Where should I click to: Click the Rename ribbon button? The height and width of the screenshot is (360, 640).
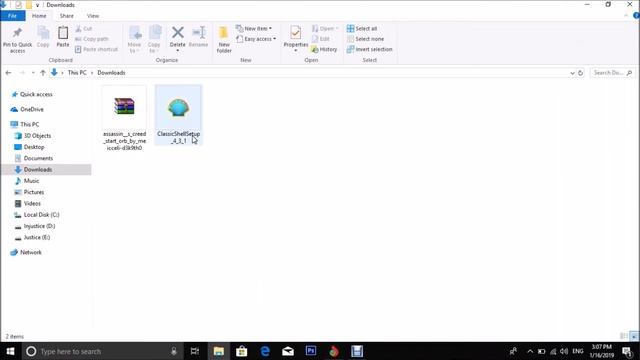[x=198, y=37]
